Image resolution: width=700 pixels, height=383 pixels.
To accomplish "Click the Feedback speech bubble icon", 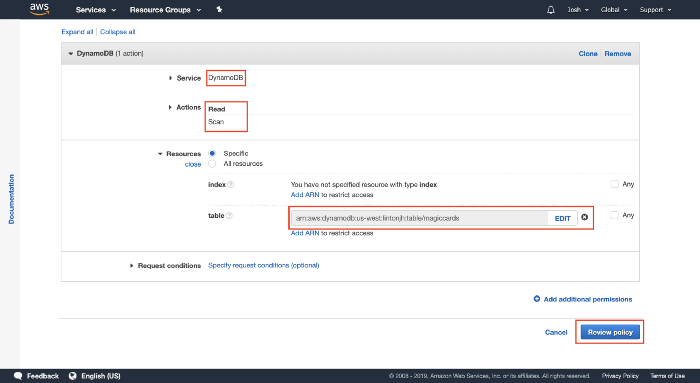I will click(x=18, y=376).
